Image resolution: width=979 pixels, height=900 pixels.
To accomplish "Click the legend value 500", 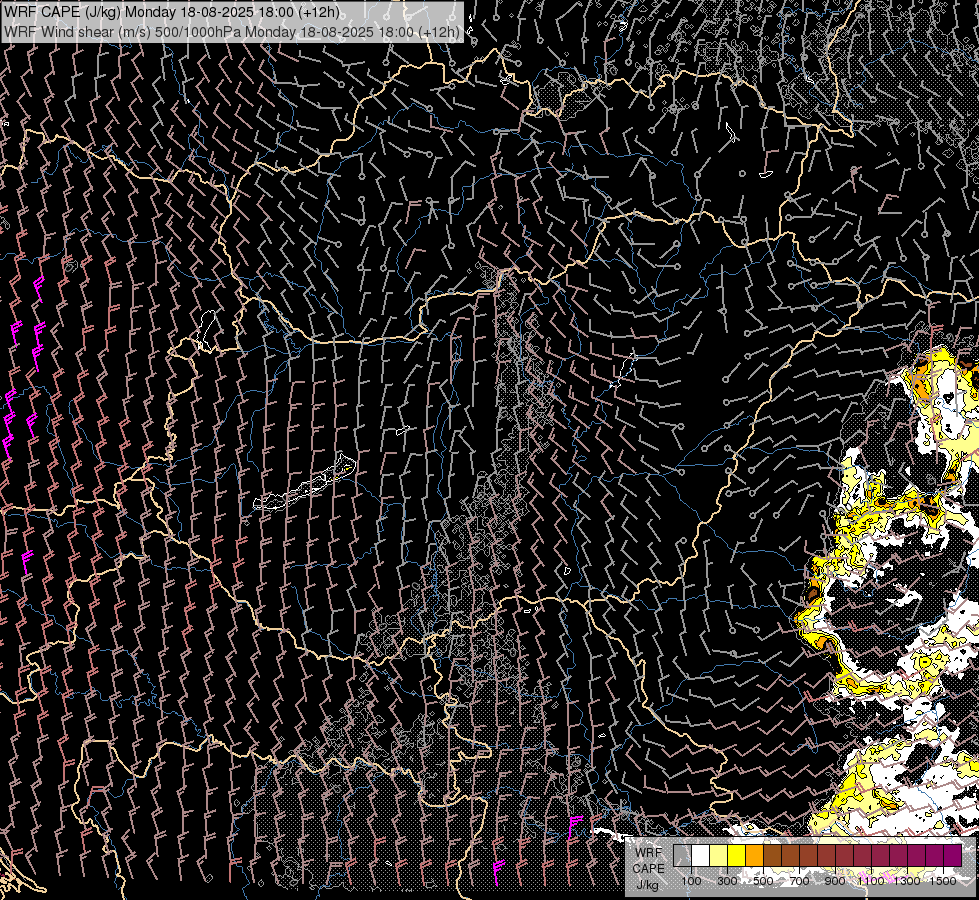I will [x=763, y=881].
